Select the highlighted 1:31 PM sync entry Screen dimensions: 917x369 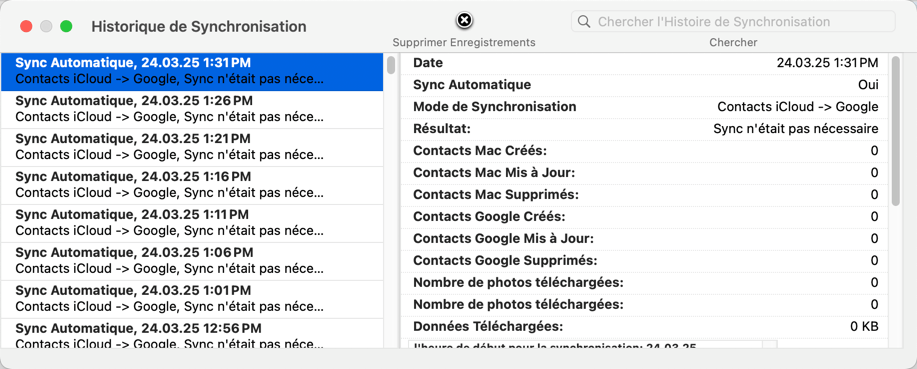pyautogui.click(x=192, y=71)
